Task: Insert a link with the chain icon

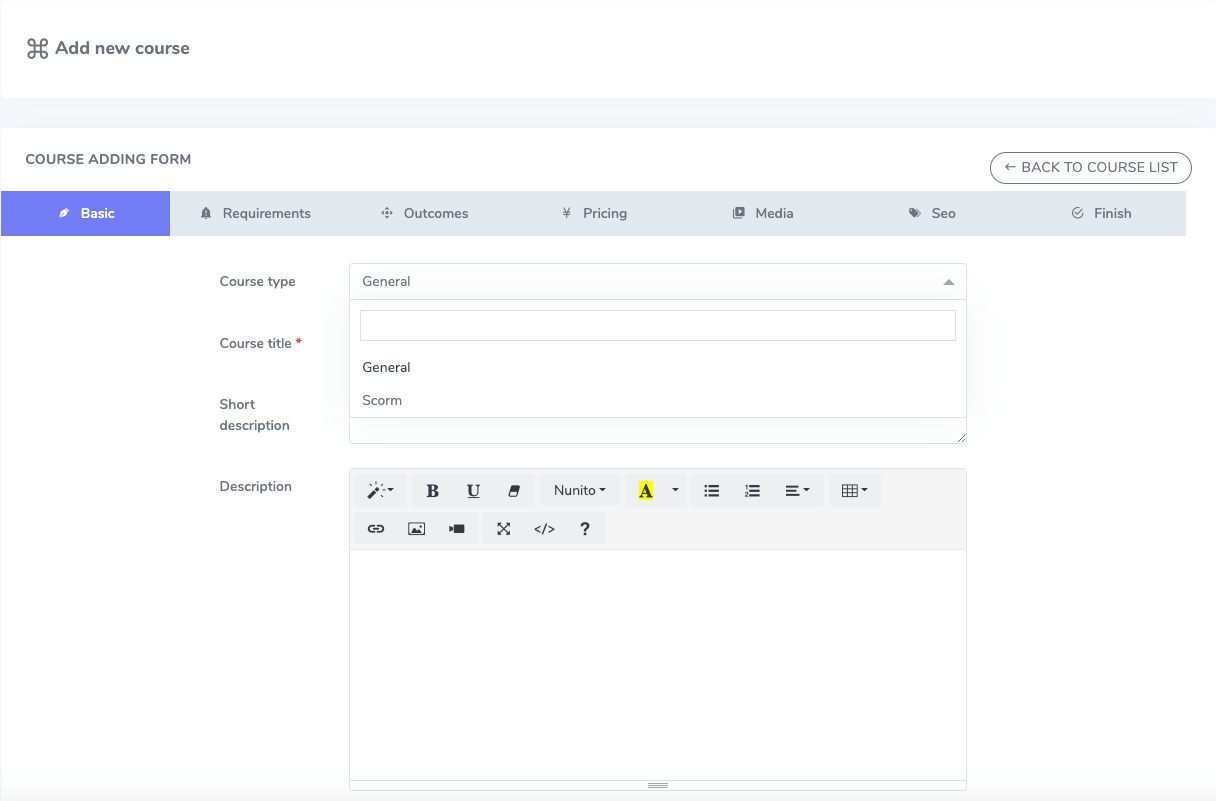Action: 376,529
